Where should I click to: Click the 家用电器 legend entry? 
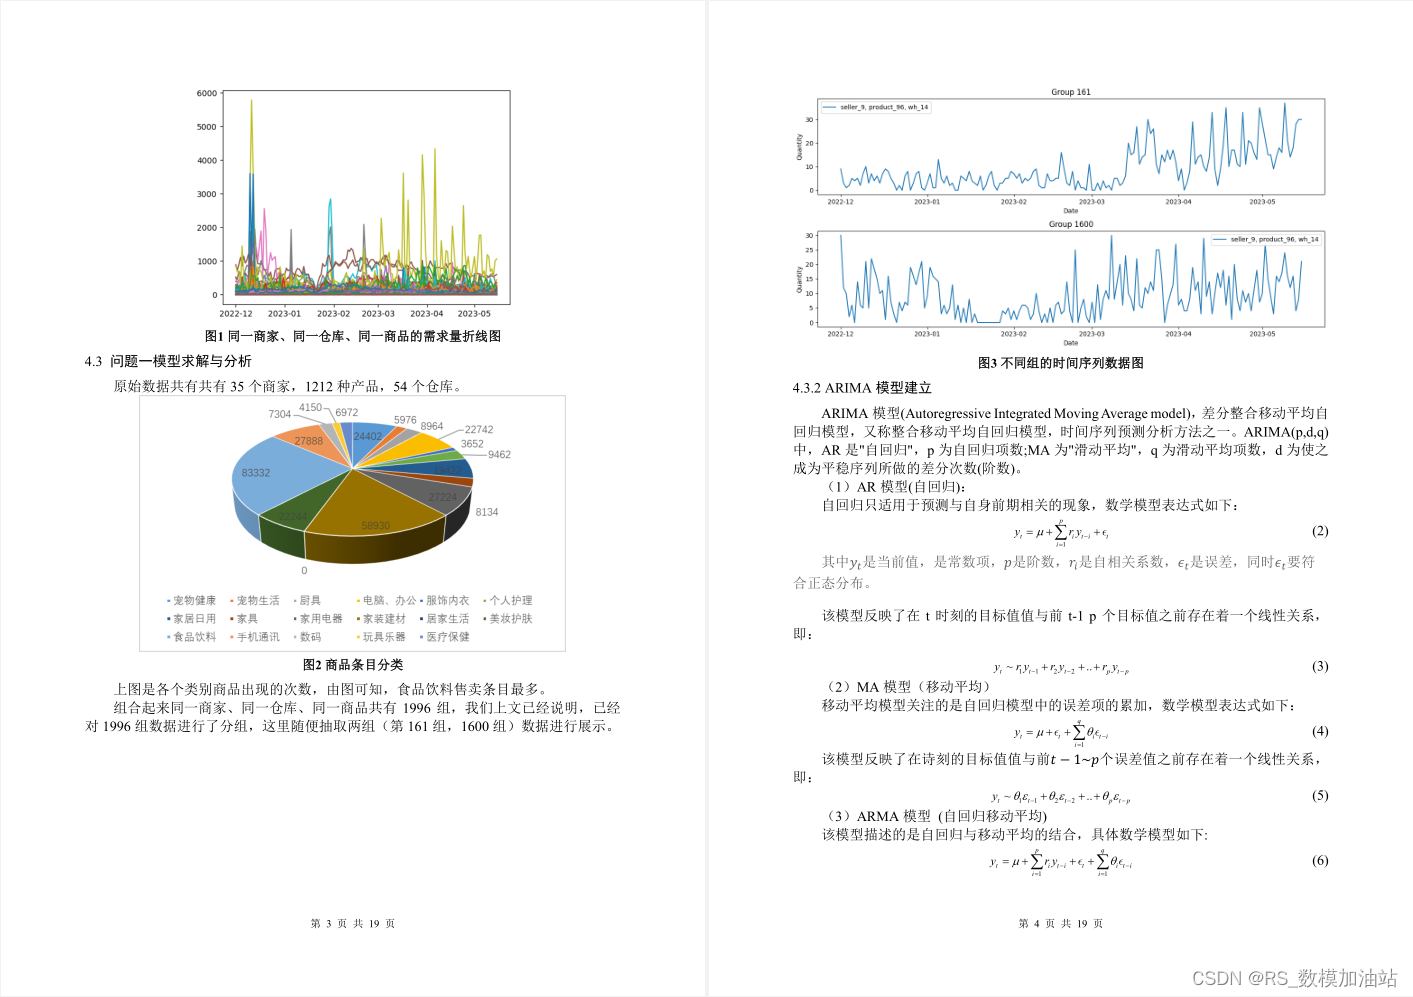(x=318, y=619)
